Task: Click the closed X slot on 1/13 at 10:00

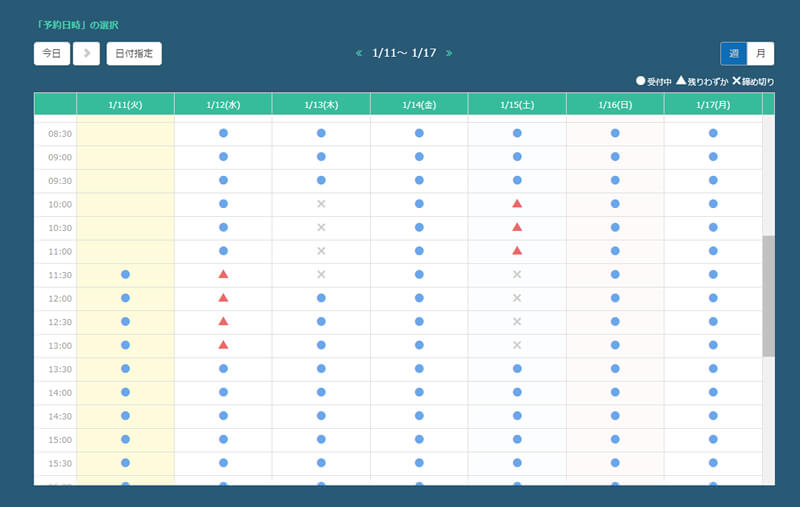Action: pyautogui.click(x=321, y=203)
